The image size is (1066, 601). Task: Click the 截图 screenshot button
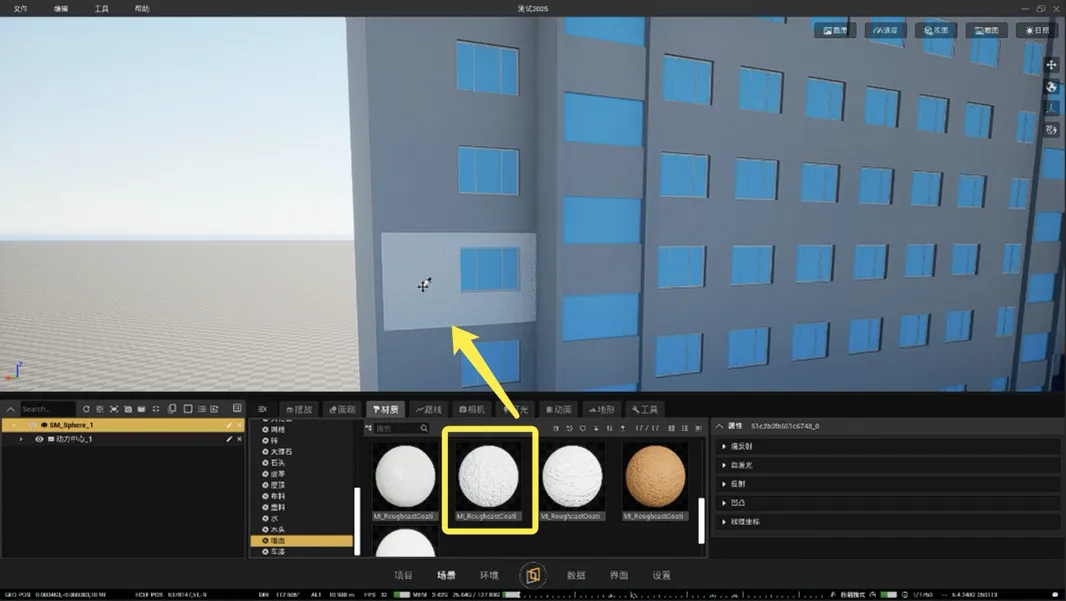[x=986, y=31]
